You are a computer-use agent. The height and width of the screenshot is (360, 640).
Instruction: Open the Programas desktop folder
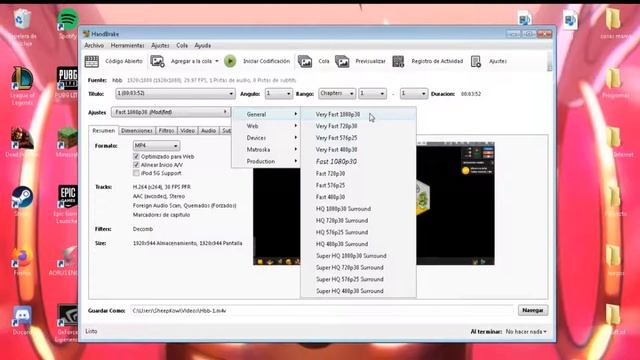613,78
